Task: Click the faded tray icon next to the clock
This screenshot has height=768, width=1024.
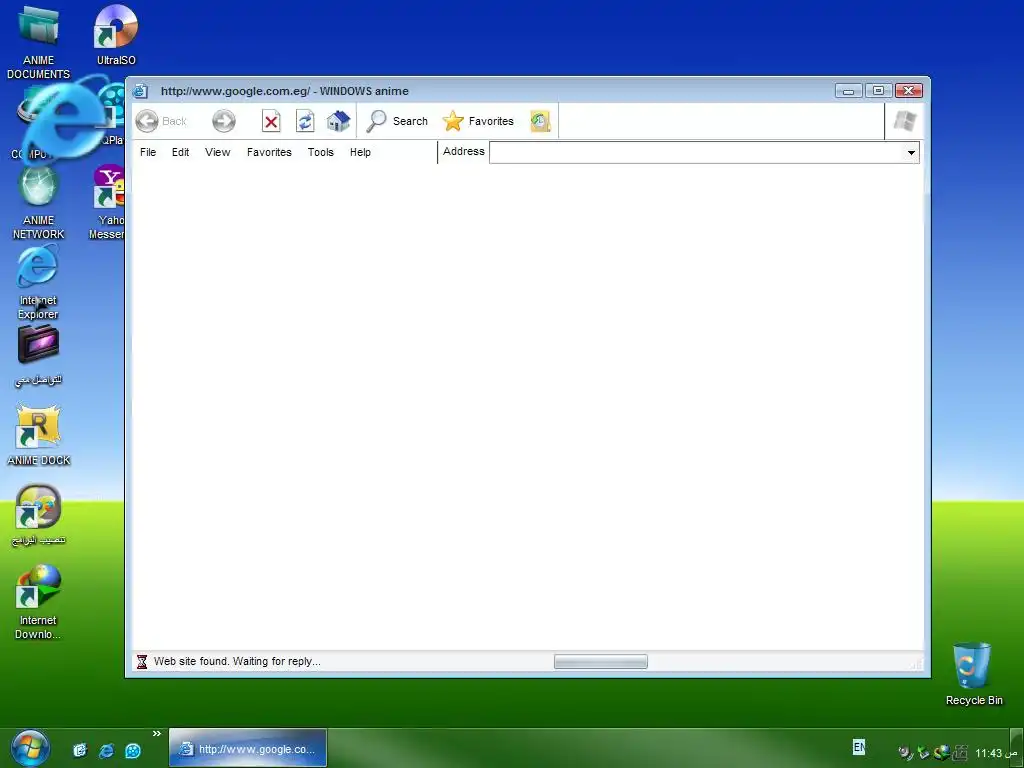Action: point(961,752)
